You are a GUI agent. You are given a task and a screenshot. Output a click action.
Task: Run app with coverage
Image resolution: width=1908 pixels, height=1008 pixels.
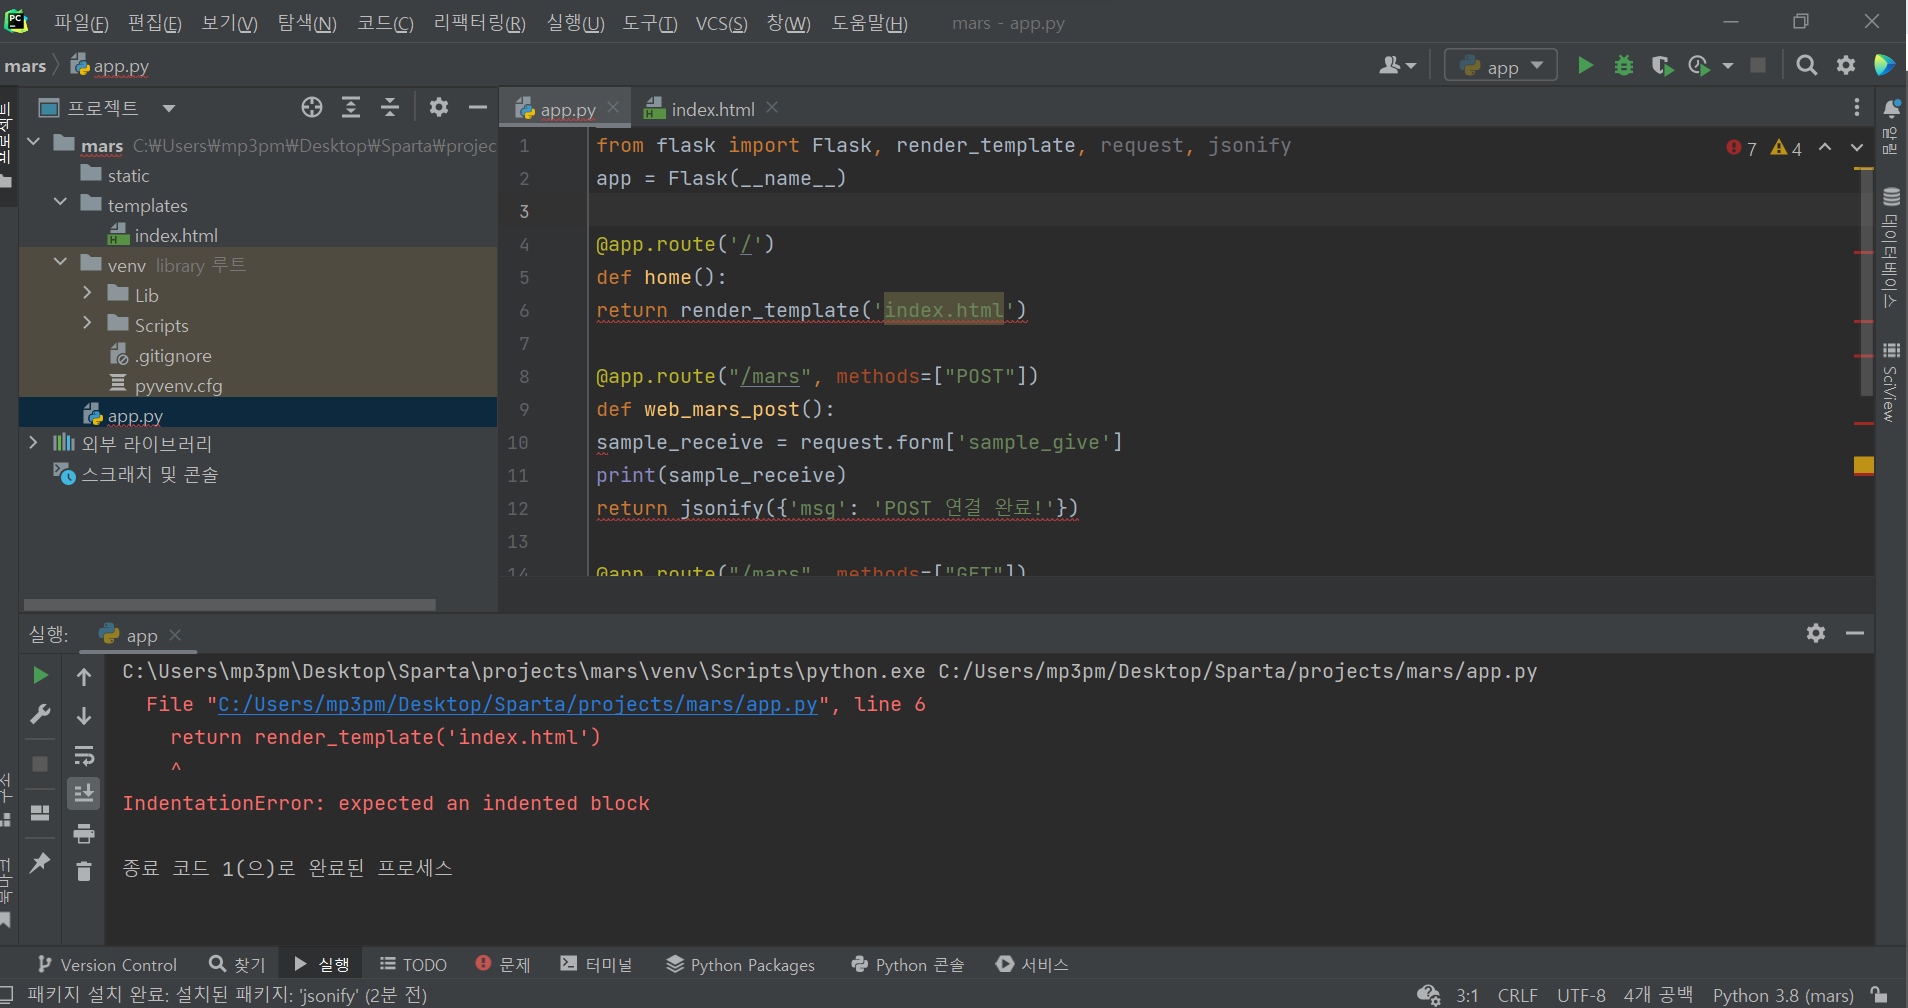point(1662,66)
